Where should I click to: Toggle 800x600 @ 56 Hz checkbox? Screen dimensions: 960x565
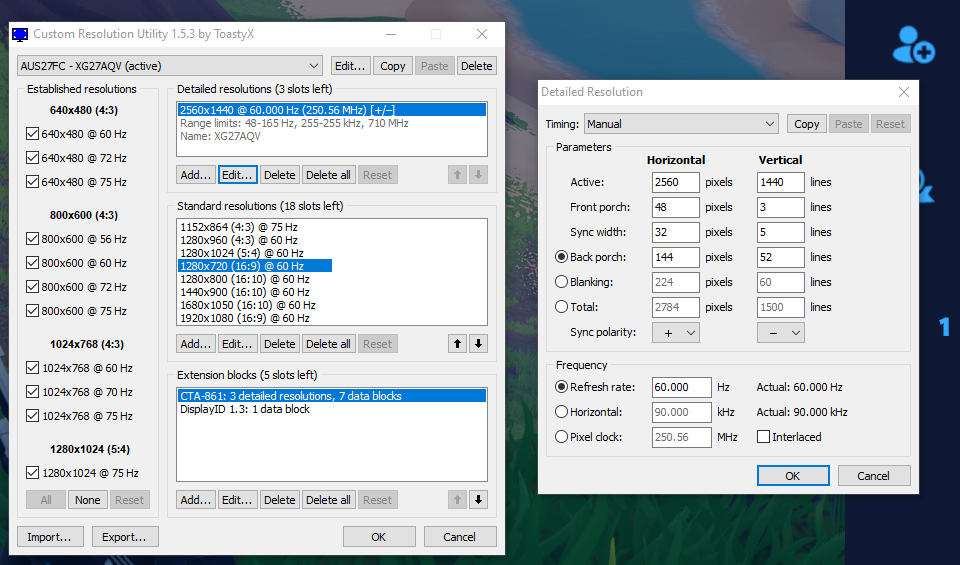tap(32, 239)
